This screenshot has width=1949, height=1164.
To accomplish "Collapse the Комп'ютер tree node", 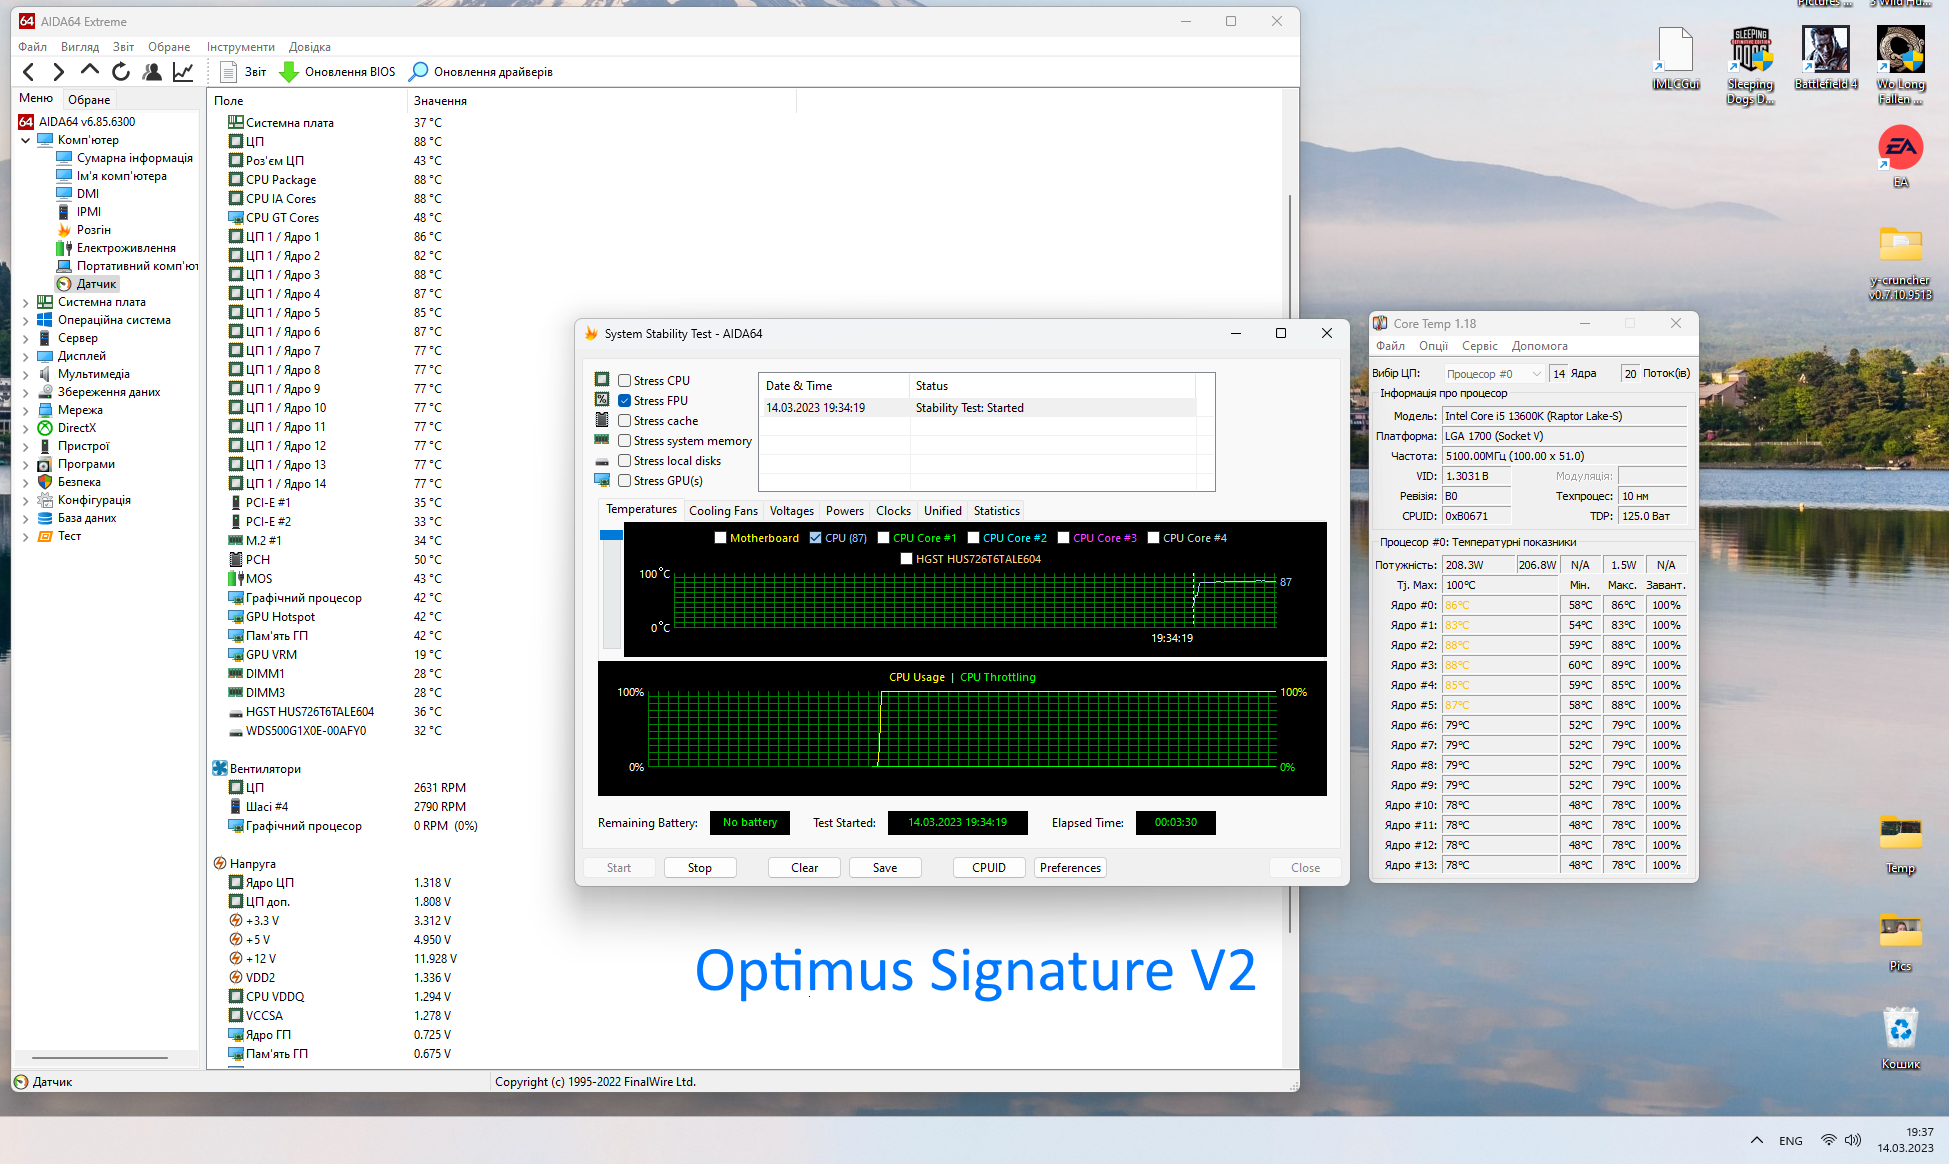I will tap(25, 140).
